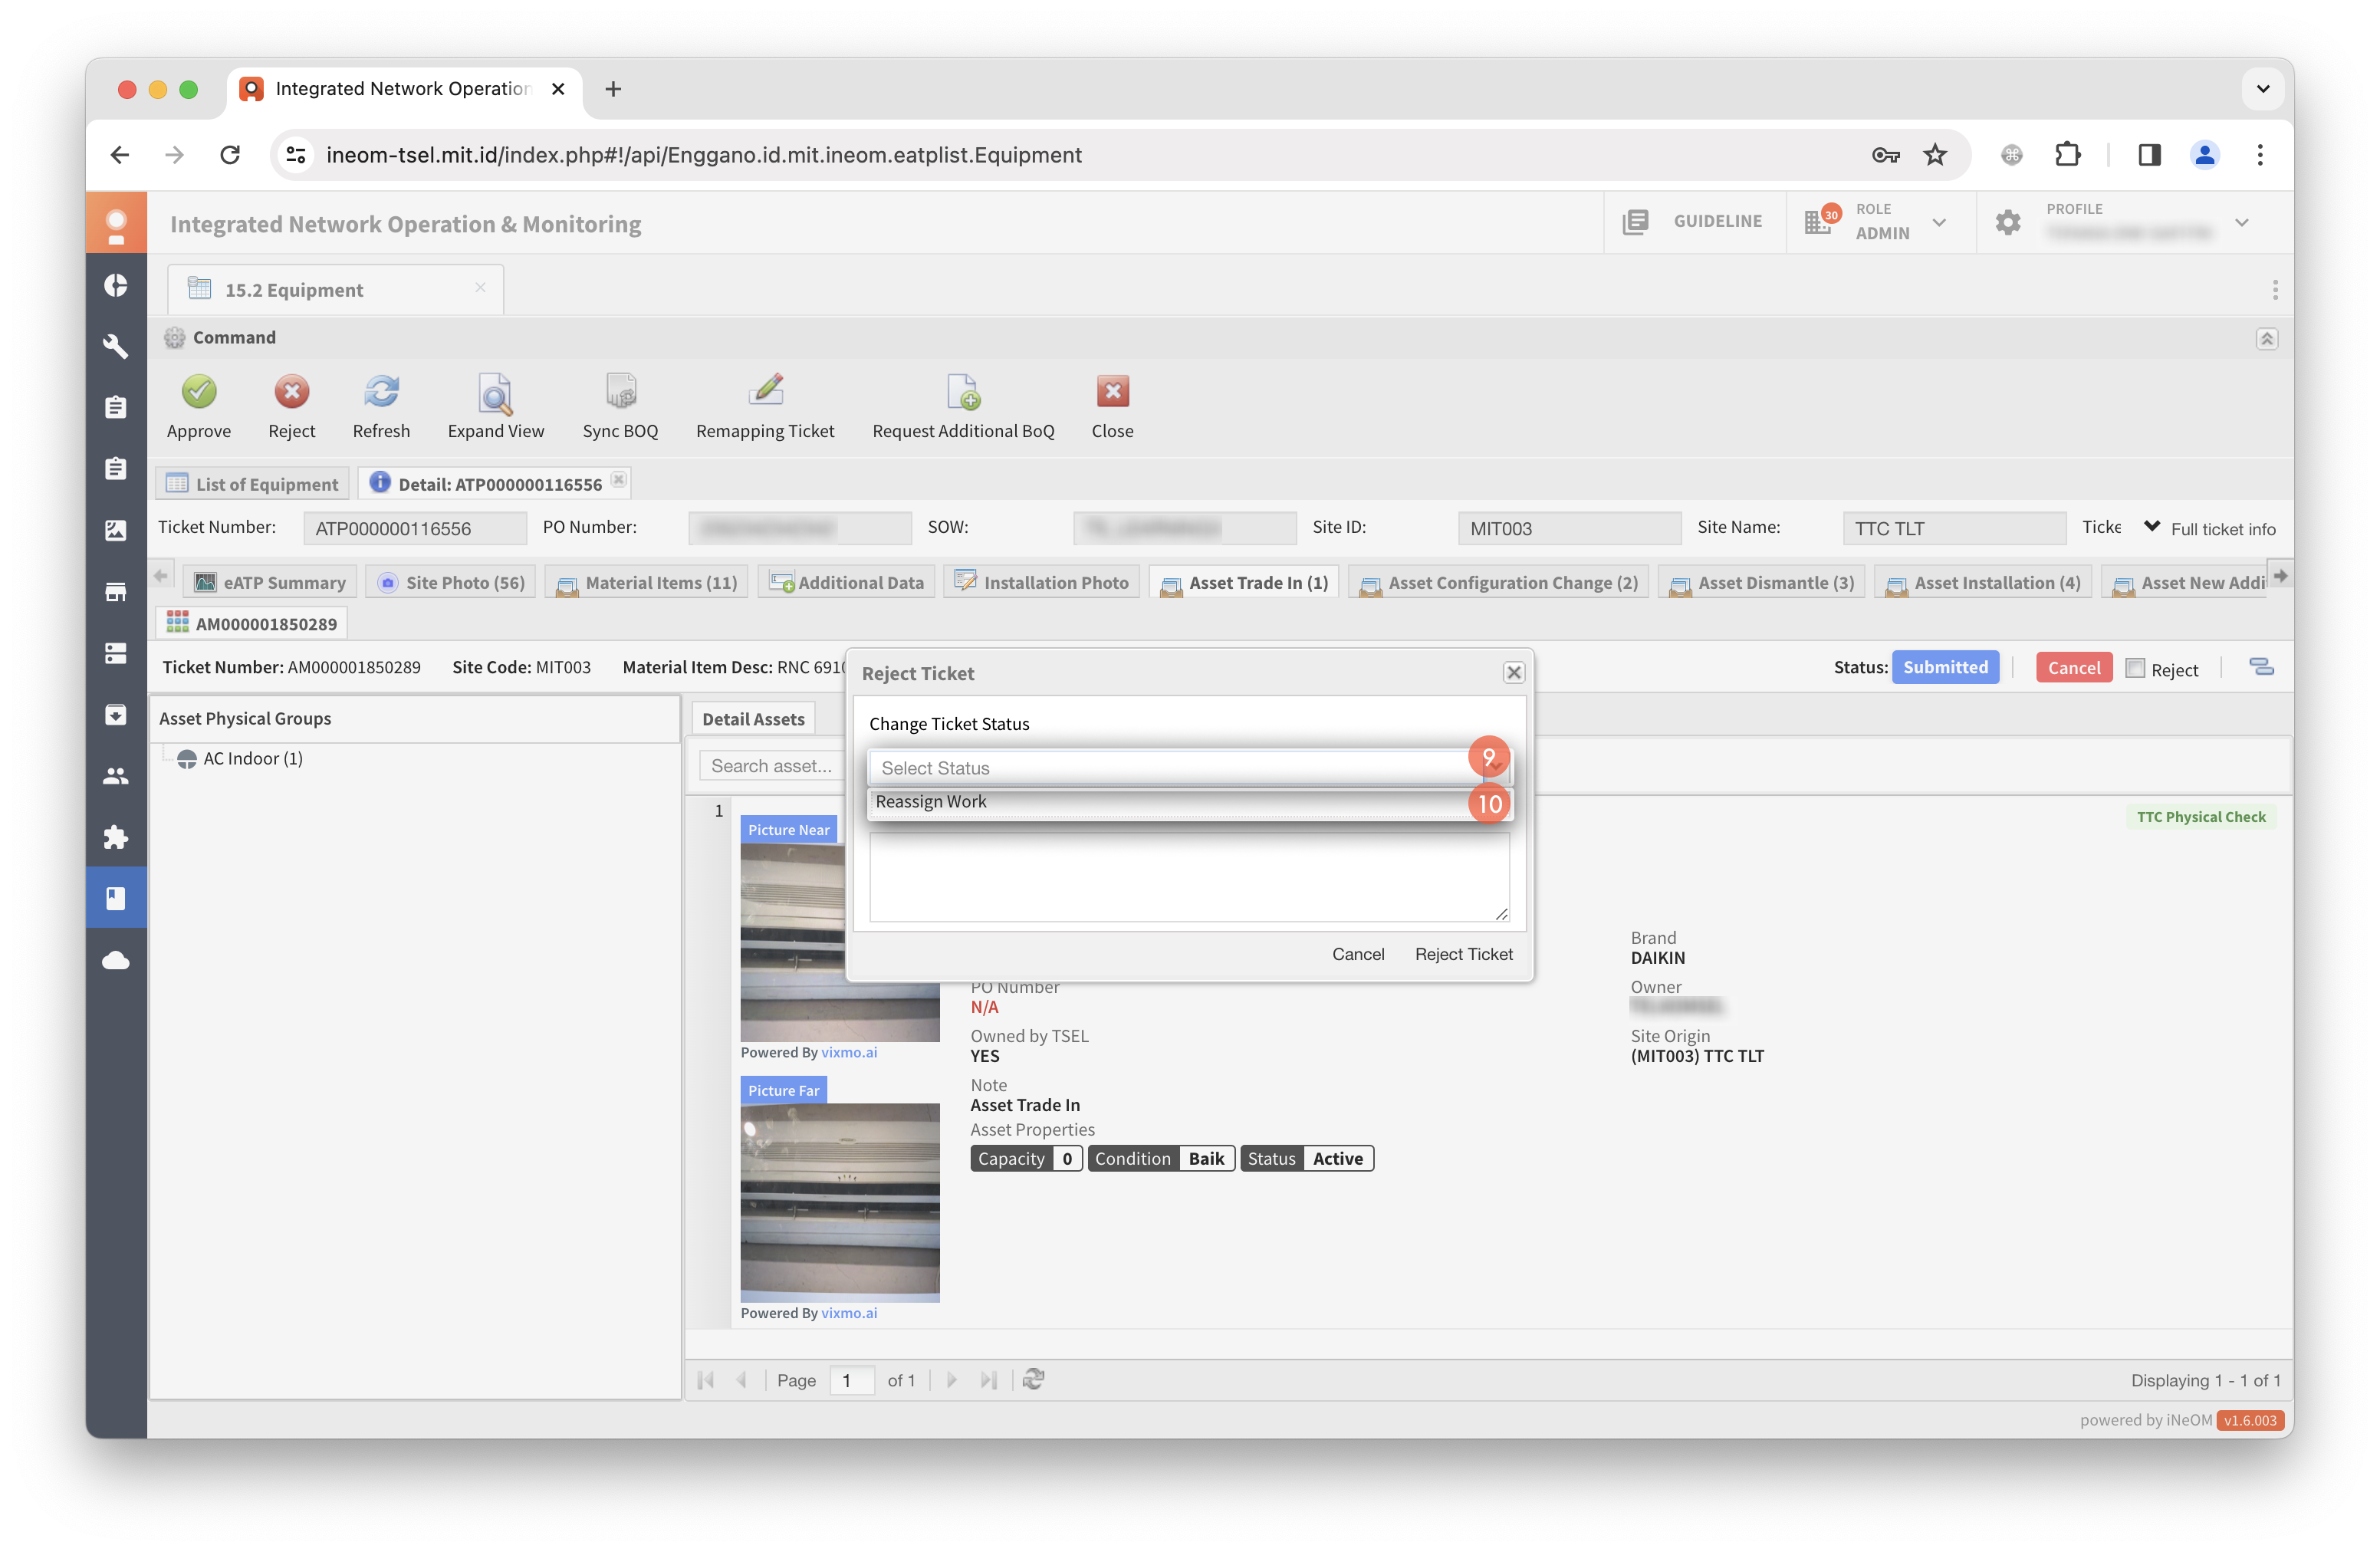Open the Select Status dropdown
2380x1552 pixels.
pos(1189,768)
